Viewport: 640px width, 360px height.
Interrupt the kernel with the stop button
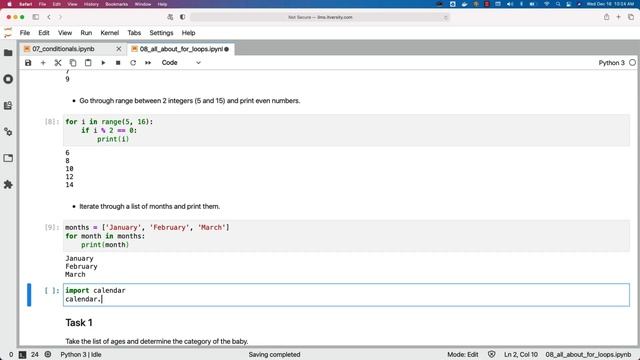click(118, 63)
